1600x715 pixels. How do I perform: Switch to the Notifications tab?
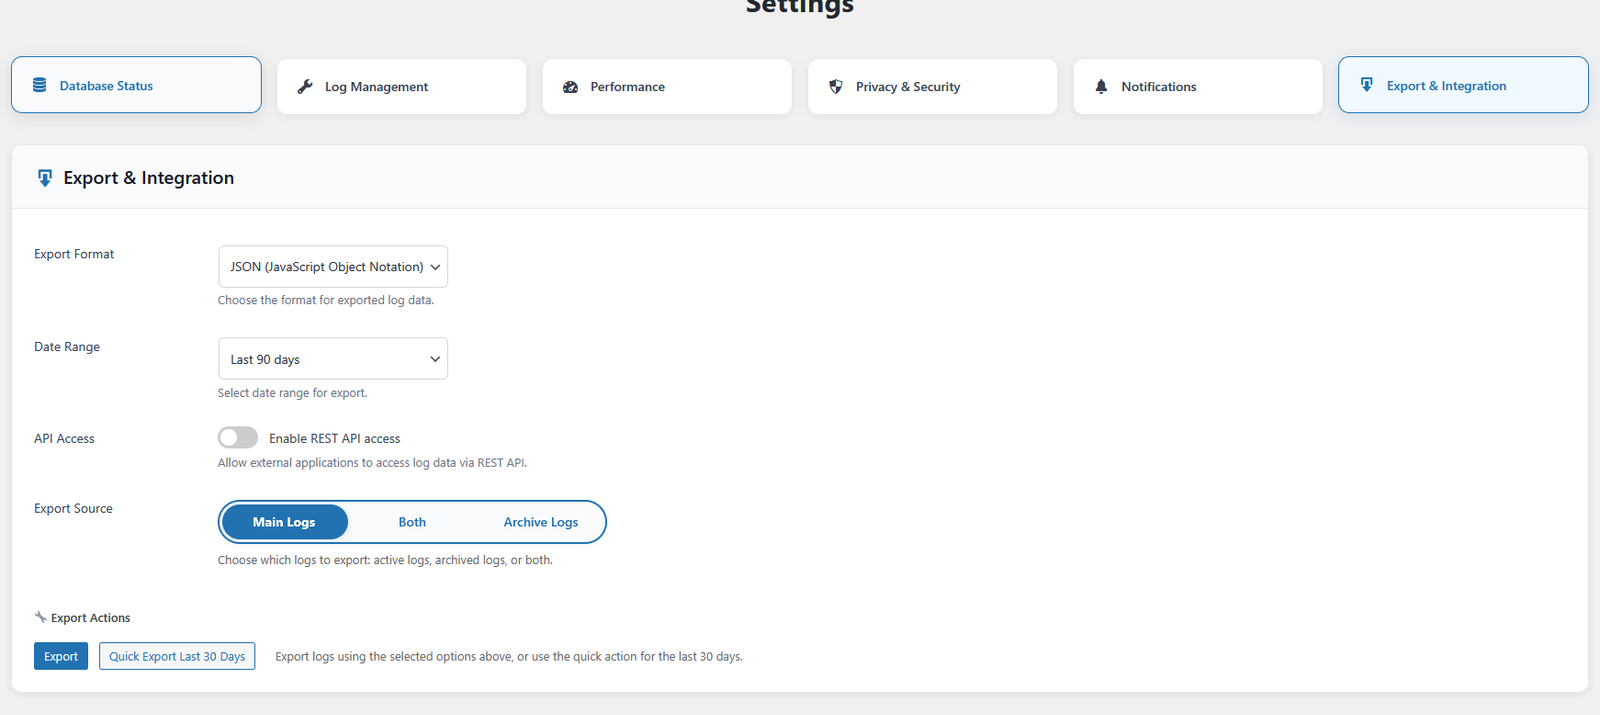(x=1198, y=87)
